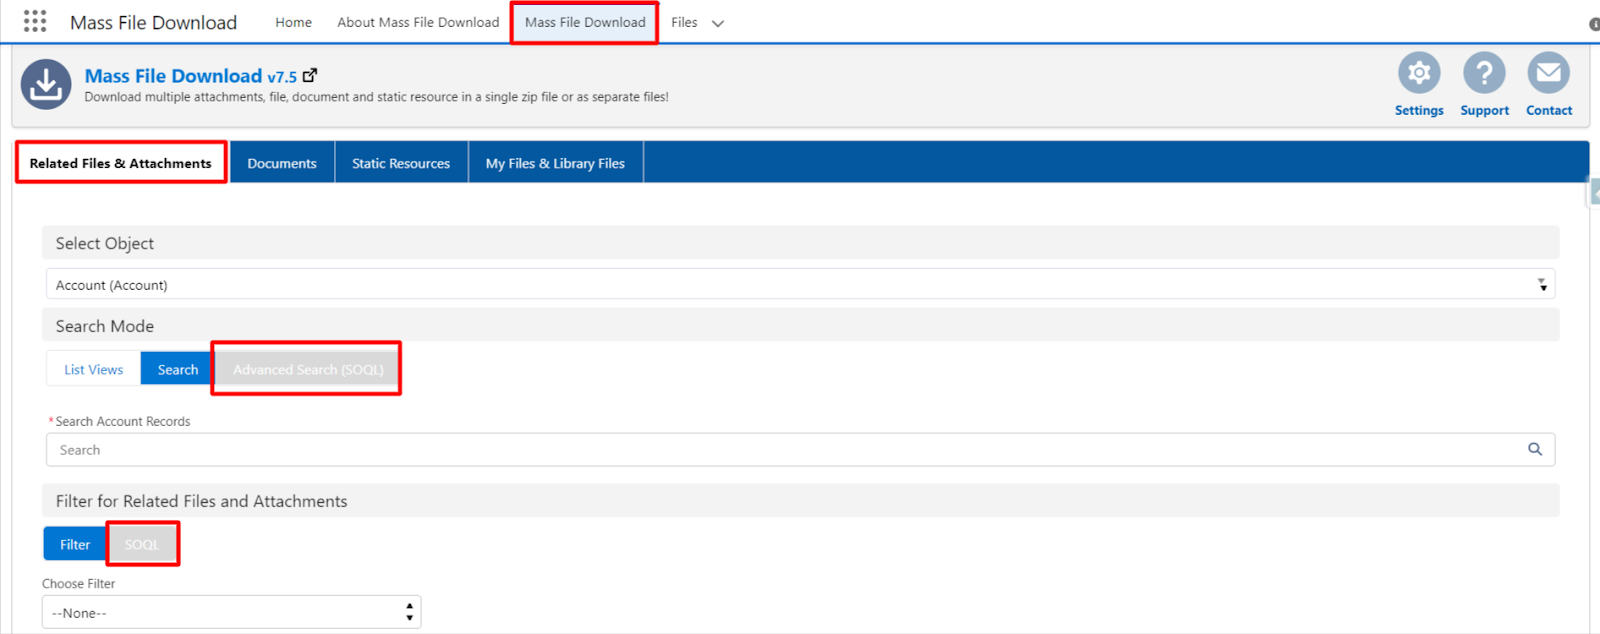Select Mass File Download nav tab
The width and height of the screenshot is (1600, 634).
585,22
